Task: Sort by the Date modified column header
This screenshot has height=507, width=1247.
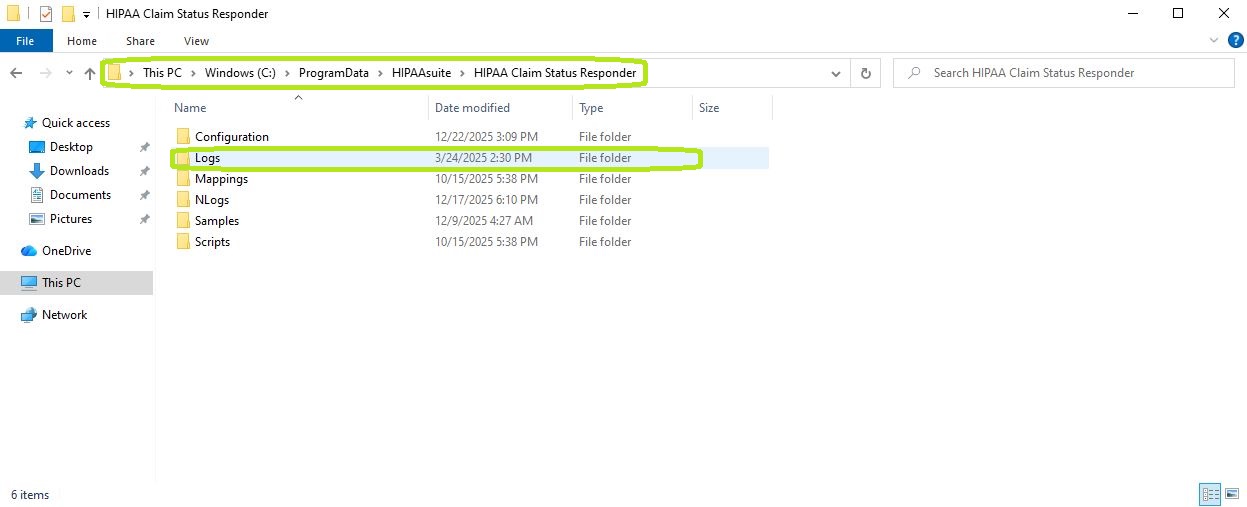Action: 472,108
